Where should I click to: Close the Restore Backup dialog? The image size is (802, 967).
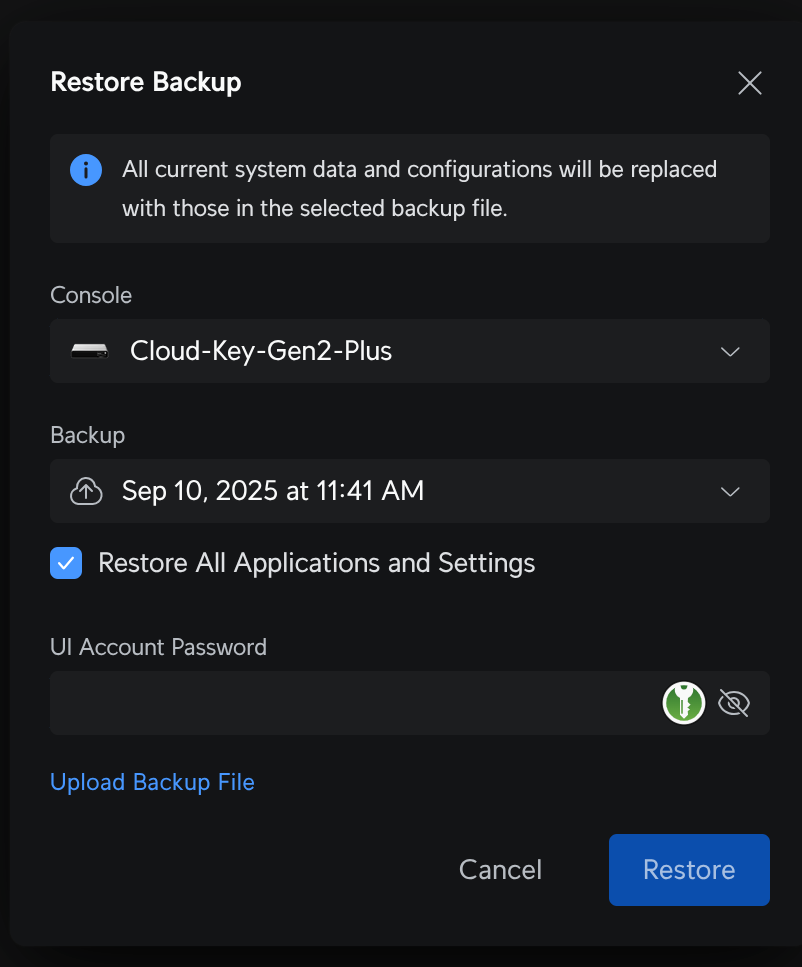[749, 83]
